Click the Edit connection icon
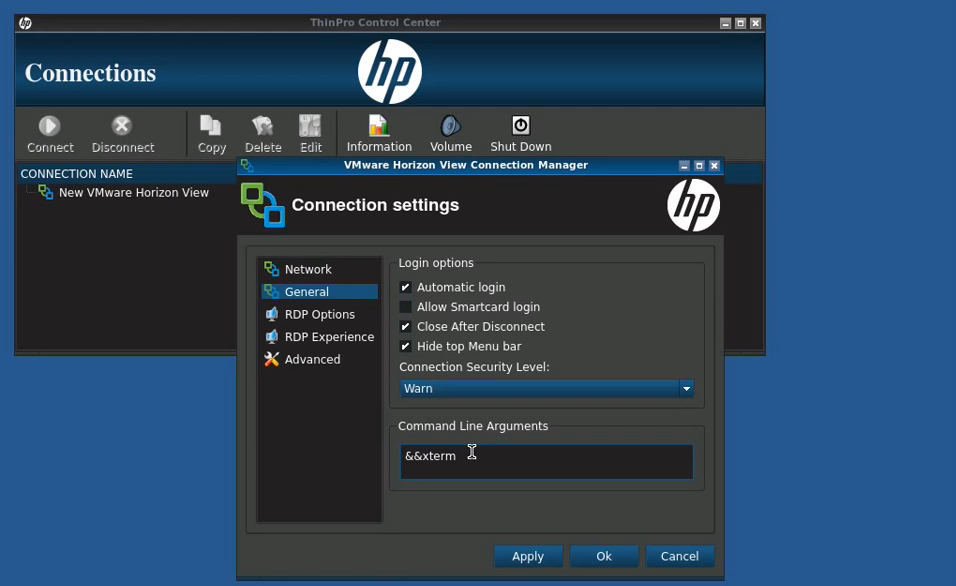 pyautogui.click(x=311, y=126)
